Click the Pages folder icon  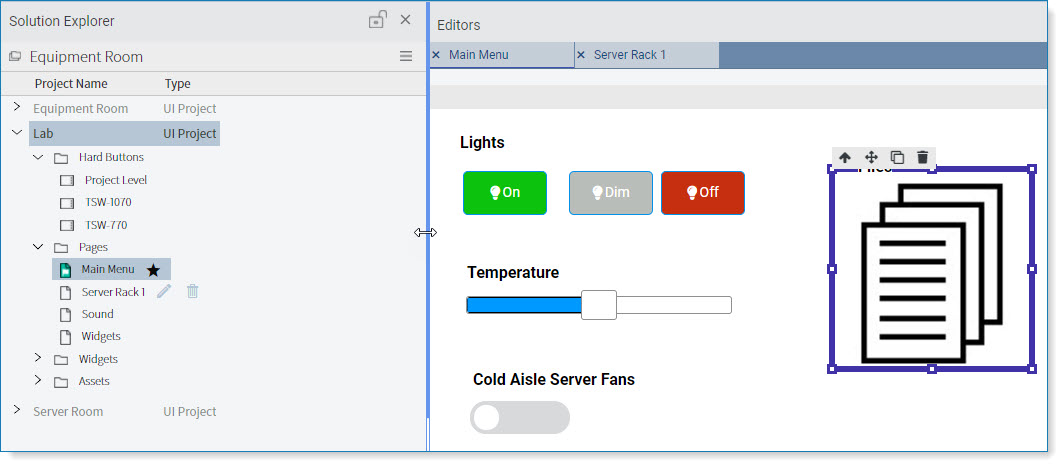tap(61, 248)
